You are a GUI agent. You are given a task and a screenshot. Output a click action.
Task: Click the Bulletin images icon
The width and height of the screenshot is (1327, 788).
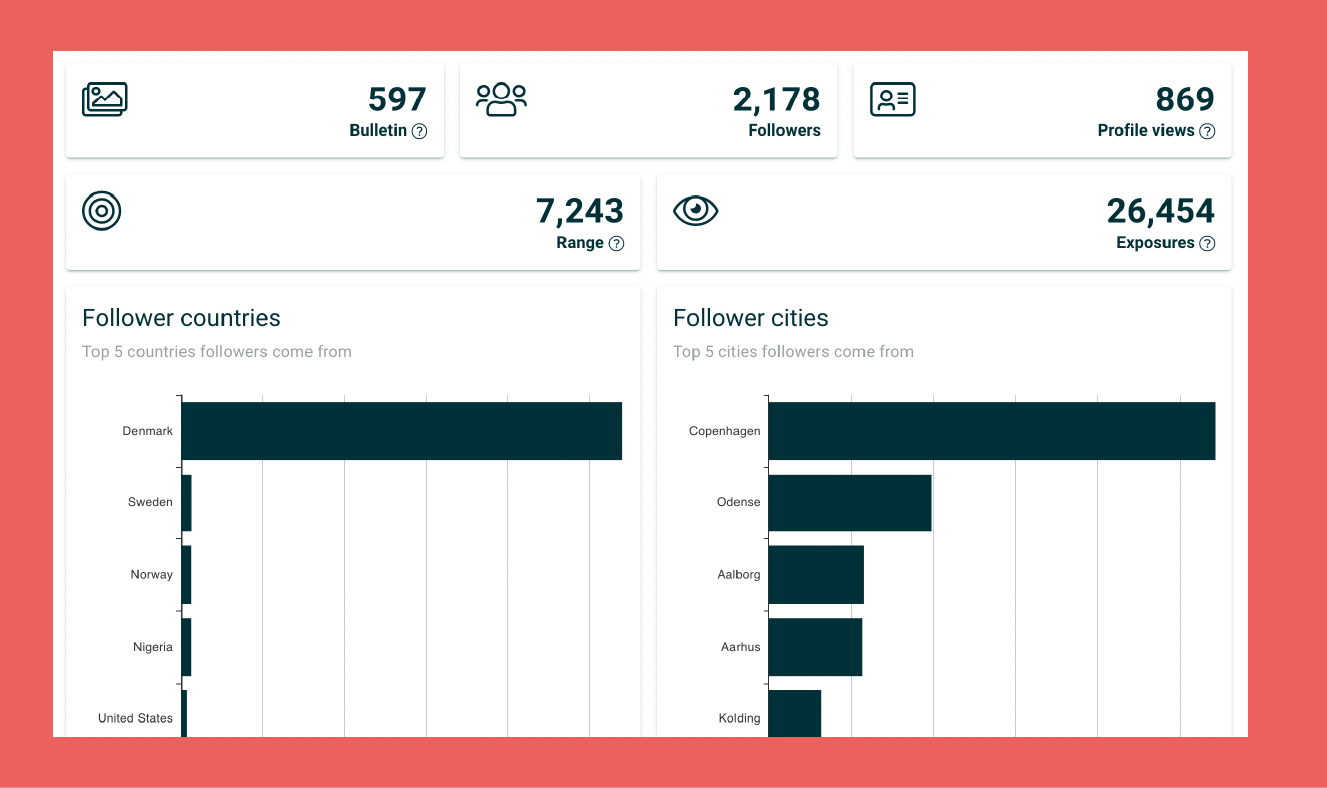click(x=104, y=99)
